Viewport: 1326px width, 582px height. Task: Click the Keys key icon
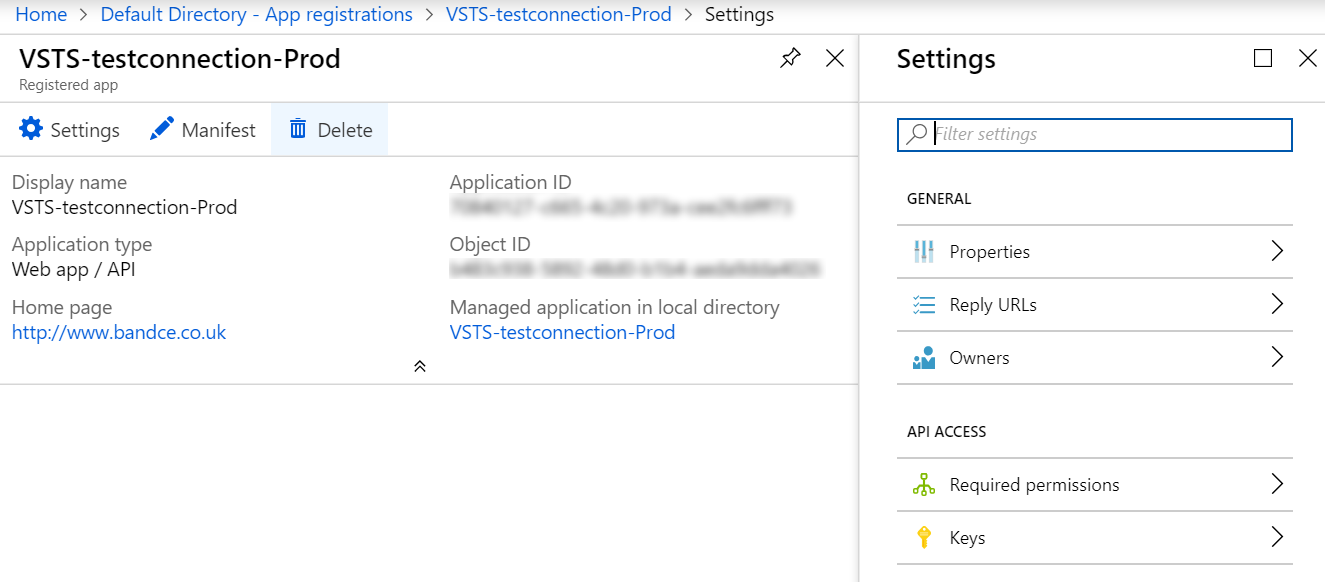(924, 538)
